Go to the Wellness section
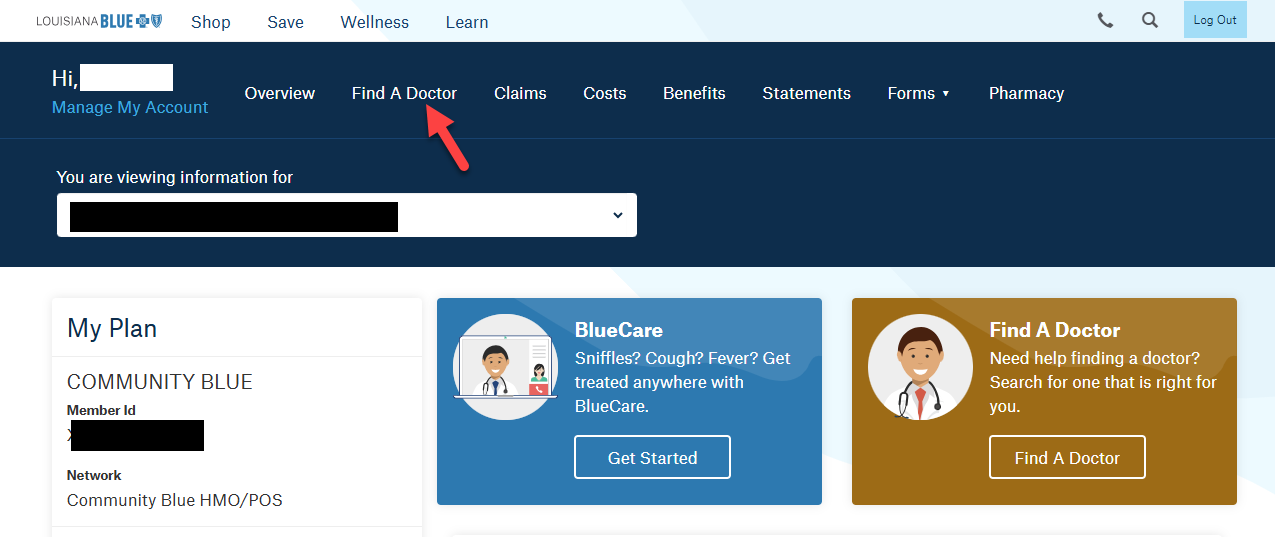1275x537 pixels. coord(374,22)
